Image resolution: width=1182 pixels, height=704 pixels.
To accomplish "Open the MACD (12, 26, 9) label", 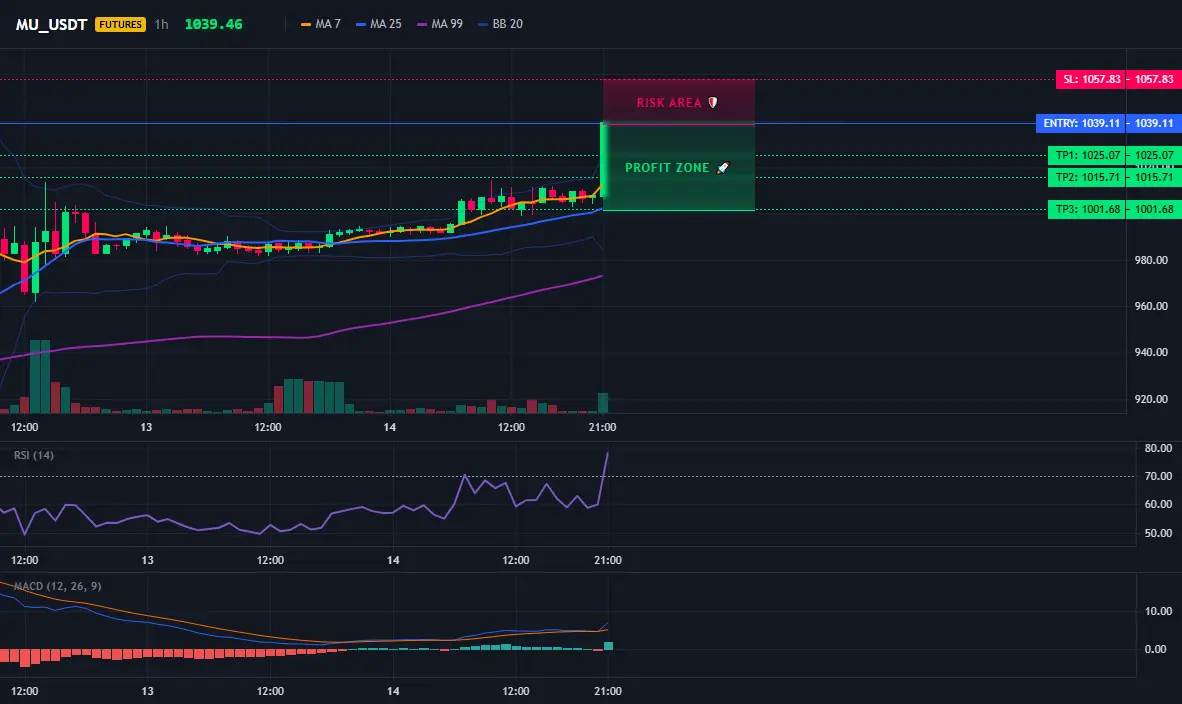I will (x=57, y=586).
